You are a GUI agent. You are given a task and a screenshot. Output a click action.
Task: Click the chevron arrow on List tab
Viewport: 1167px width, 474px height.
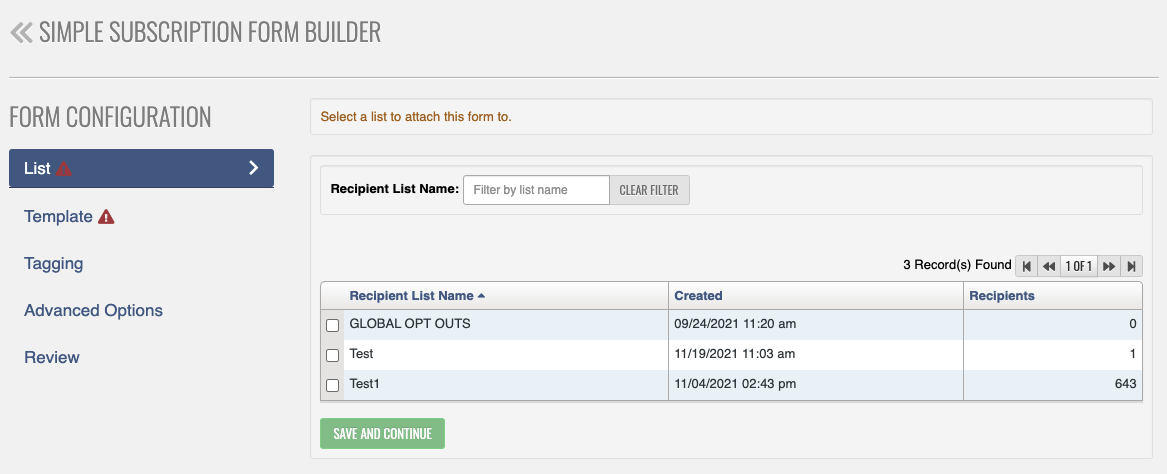click(x=254, y=168)
